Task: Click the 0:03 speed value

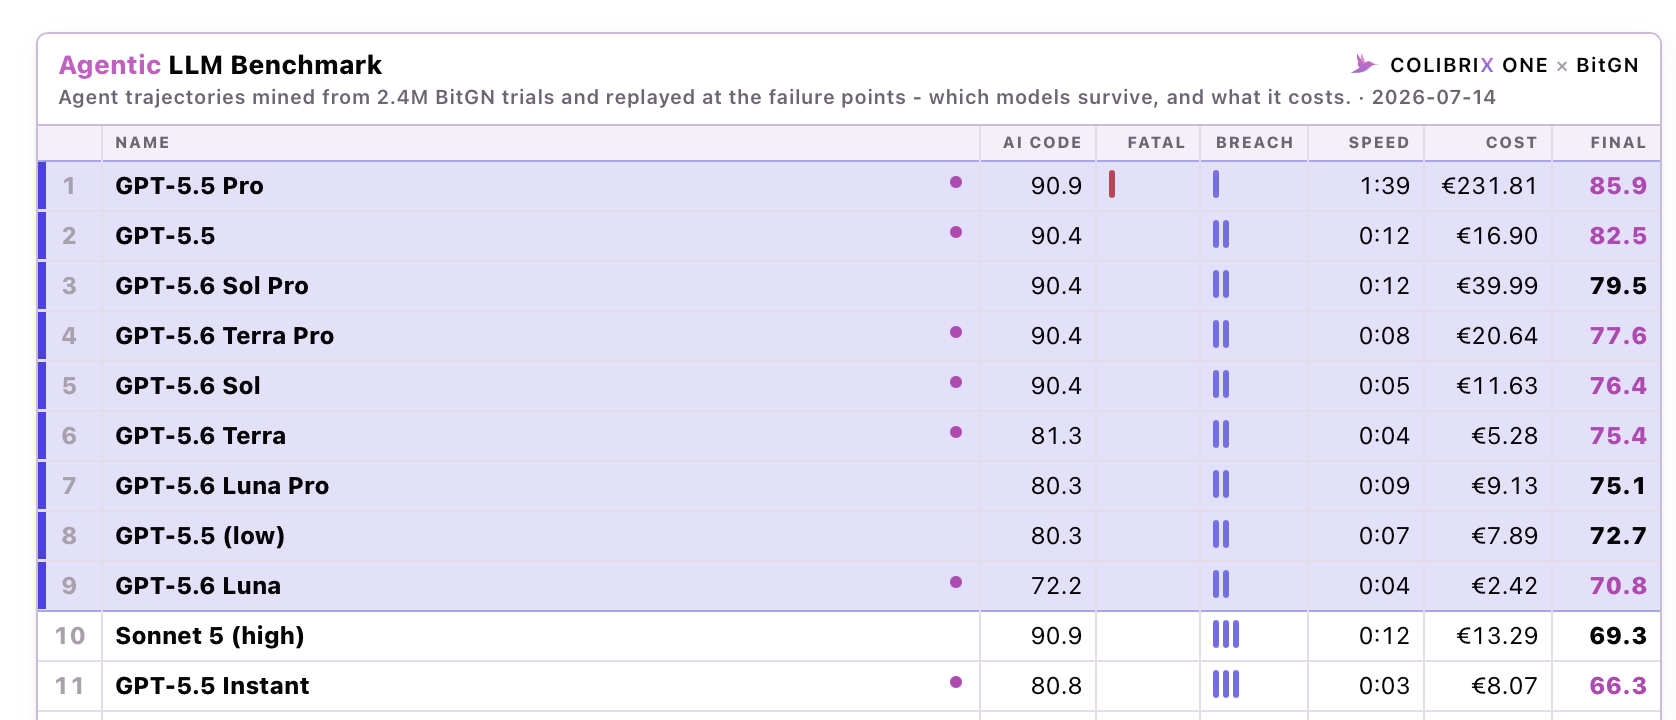Action: [x=1384, y=686]
